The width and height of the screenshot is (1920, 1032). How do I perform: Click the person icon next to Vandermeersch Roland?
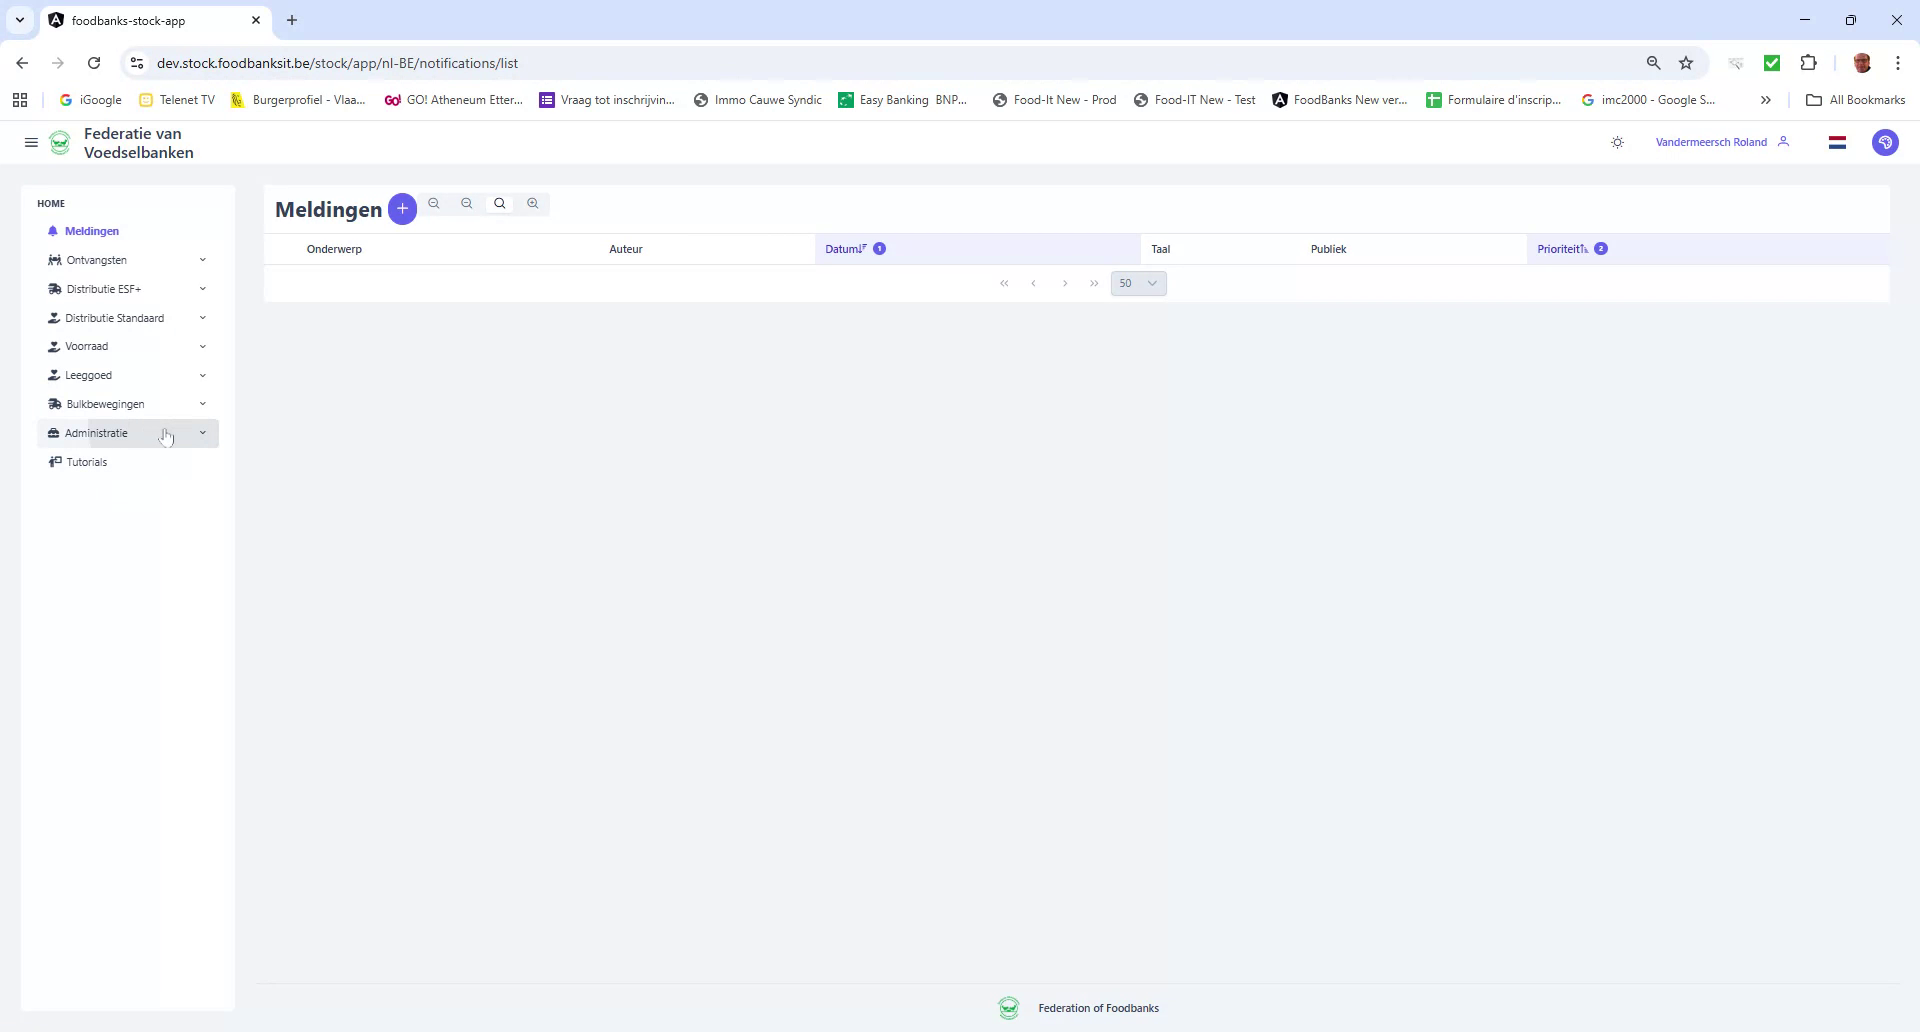(1785, 141)
